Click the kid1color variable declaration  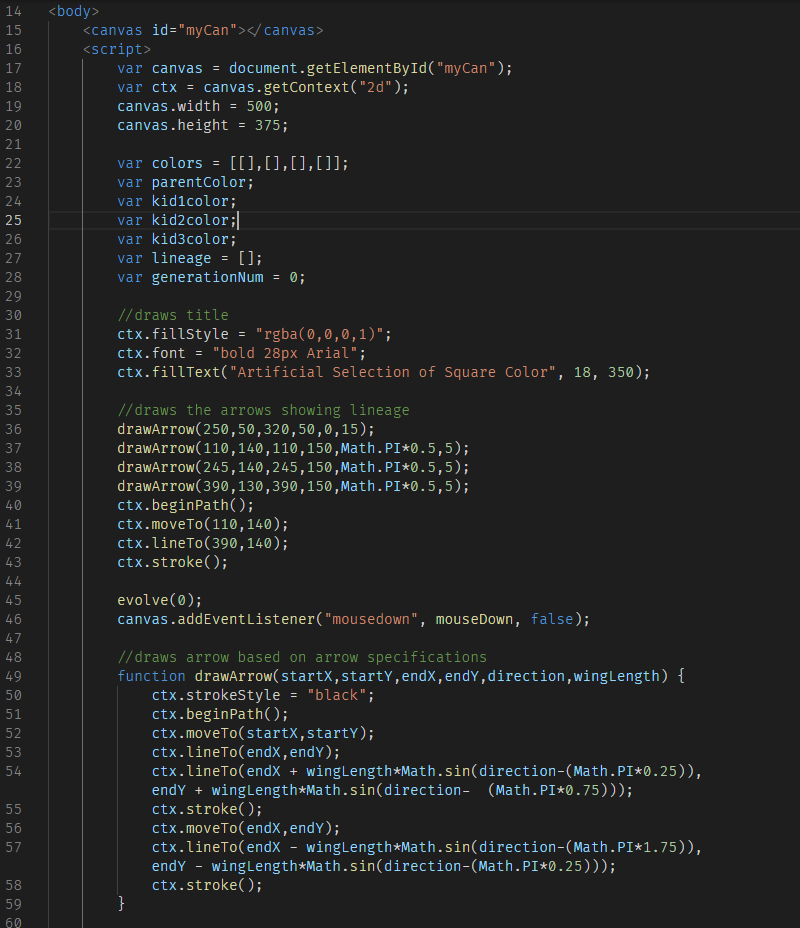click(176, 201)
